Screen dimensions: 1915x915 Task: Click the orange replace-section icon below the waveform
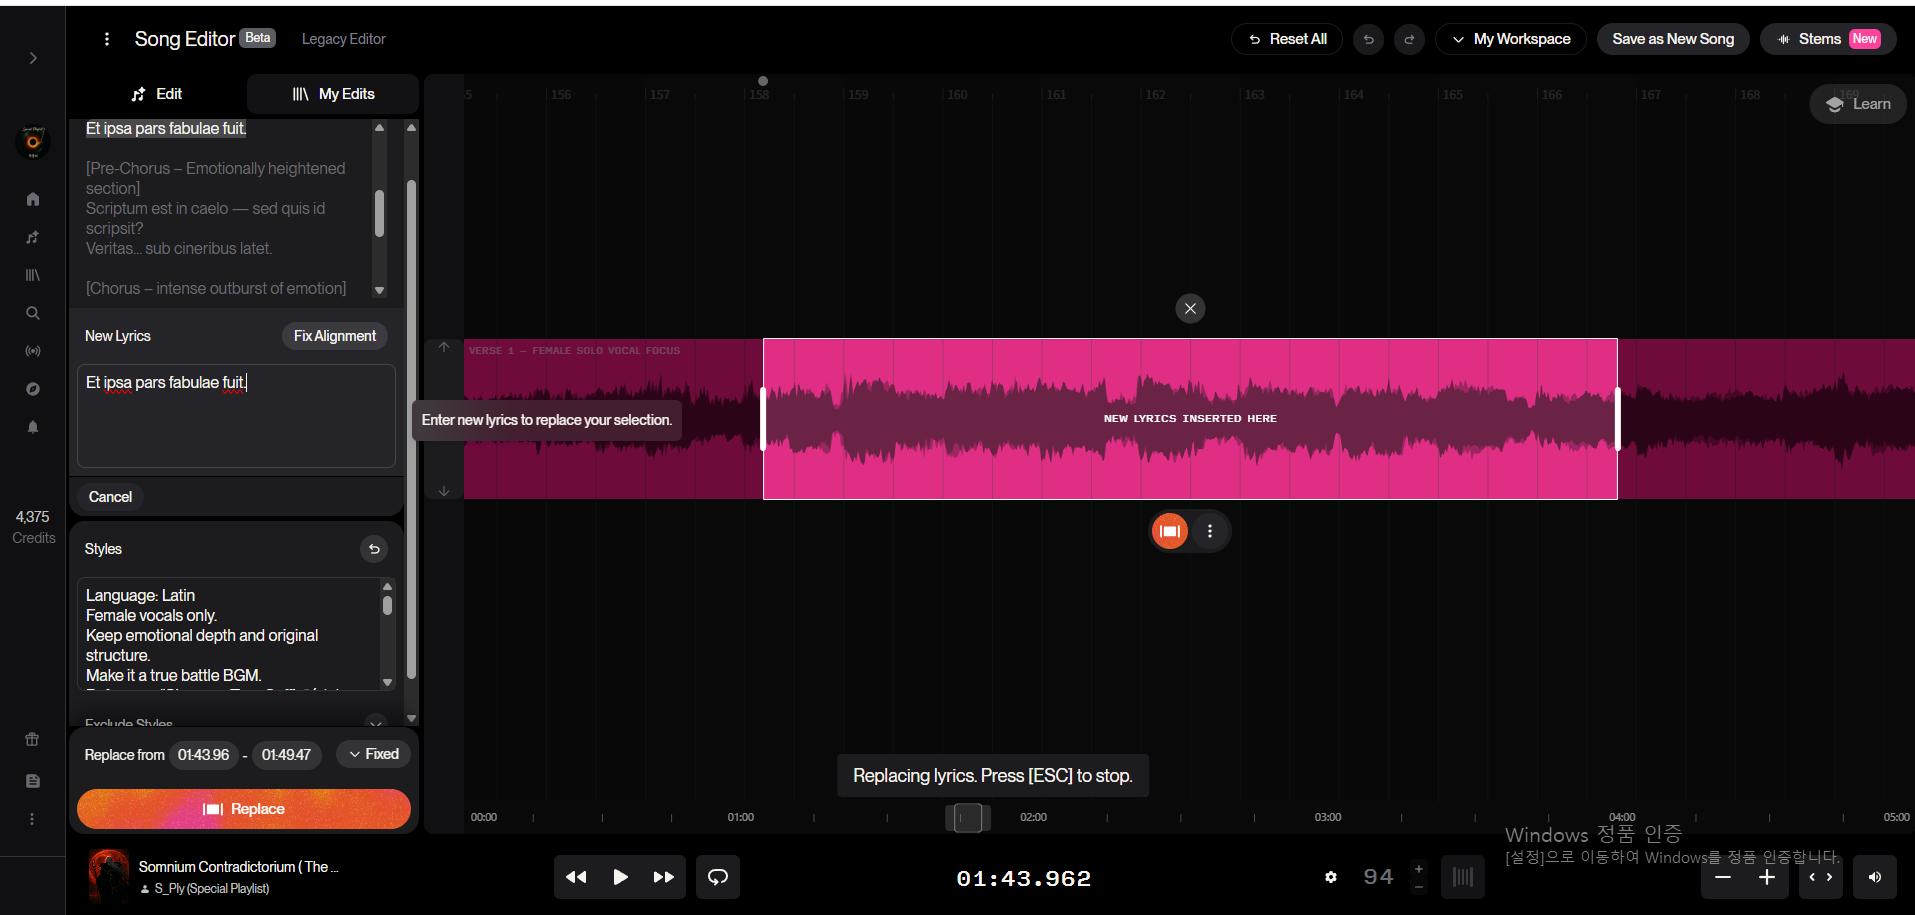coord(1169,531)
